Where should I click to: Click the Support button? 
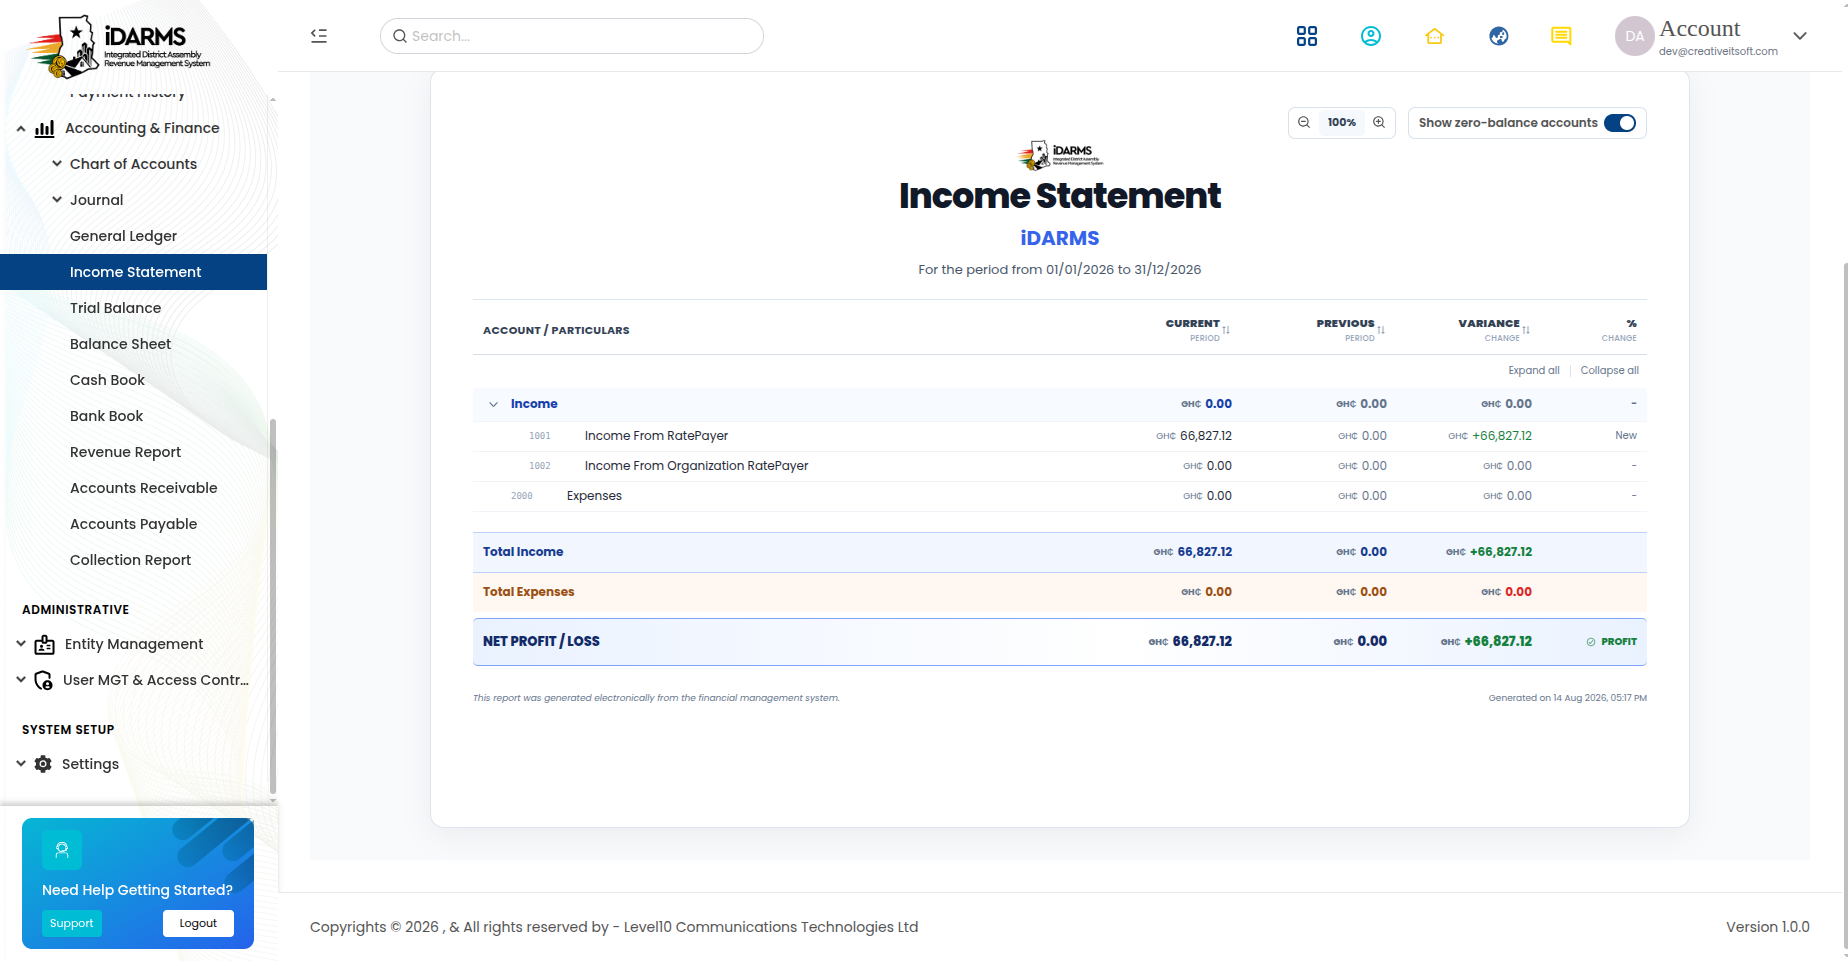click(72, 923)
